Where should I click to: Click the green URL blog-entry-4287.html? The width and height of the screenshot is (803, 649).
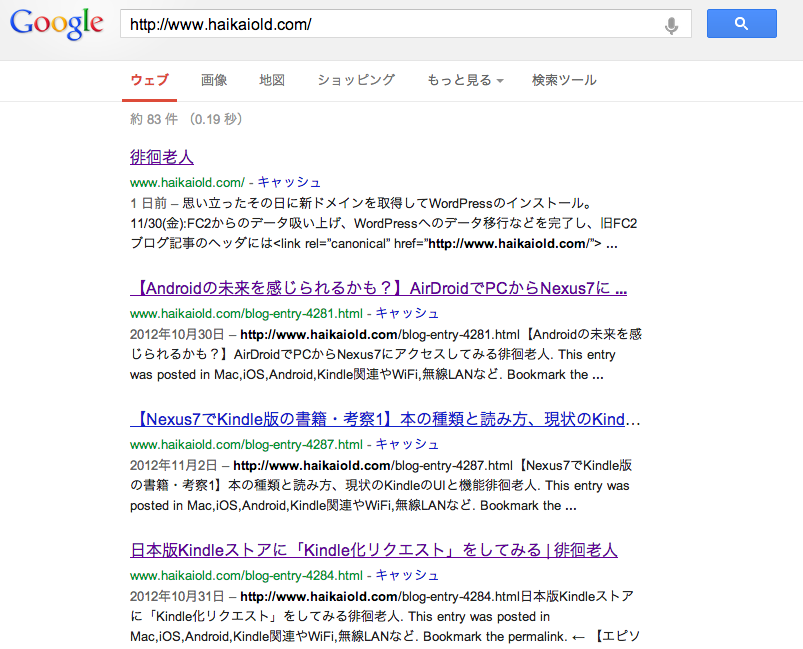tap(246, 445)
